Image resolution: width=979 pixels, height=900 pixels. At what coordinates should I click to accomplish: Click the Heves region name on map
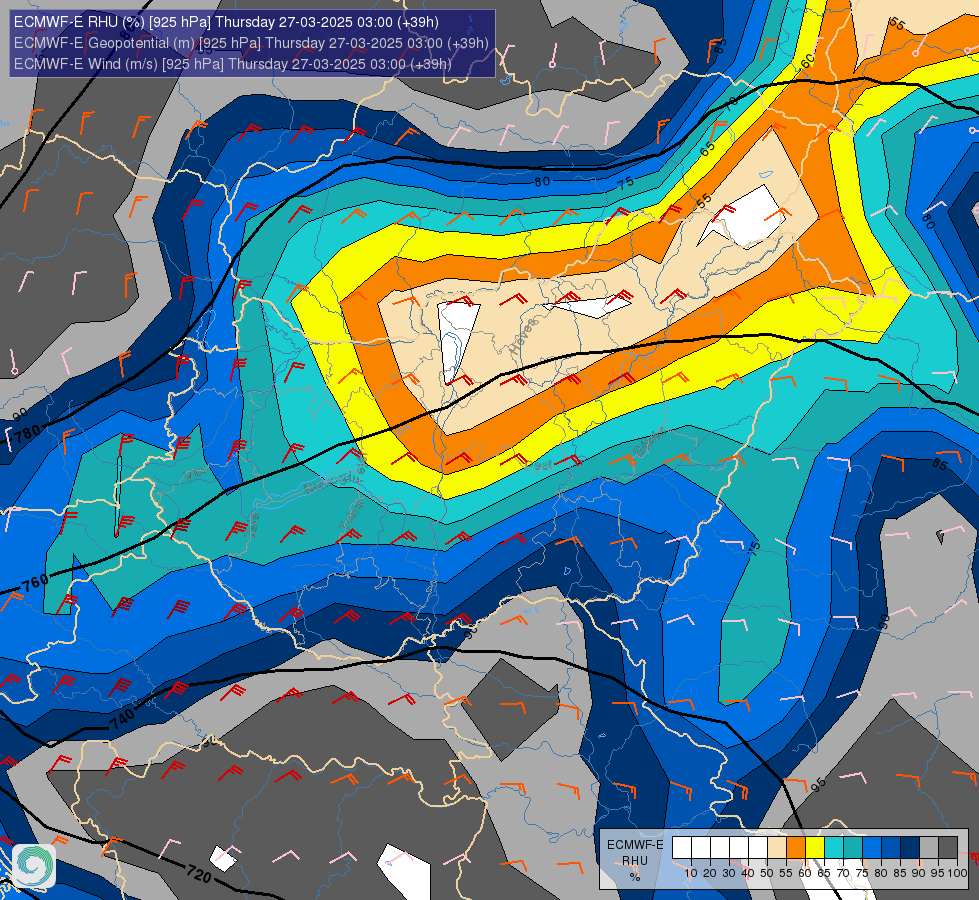pyautogui.click(x=523, y=336)
